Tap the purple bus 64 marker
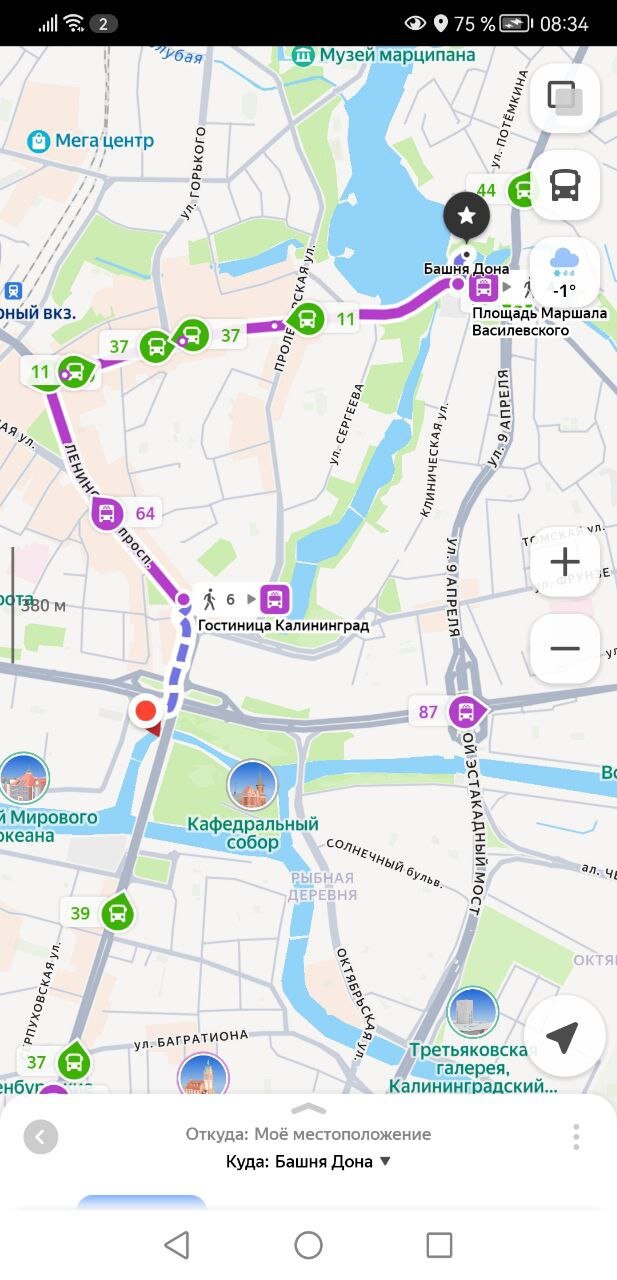The width and height of the screenshot is (617, 1280). [x=107, y=515]
